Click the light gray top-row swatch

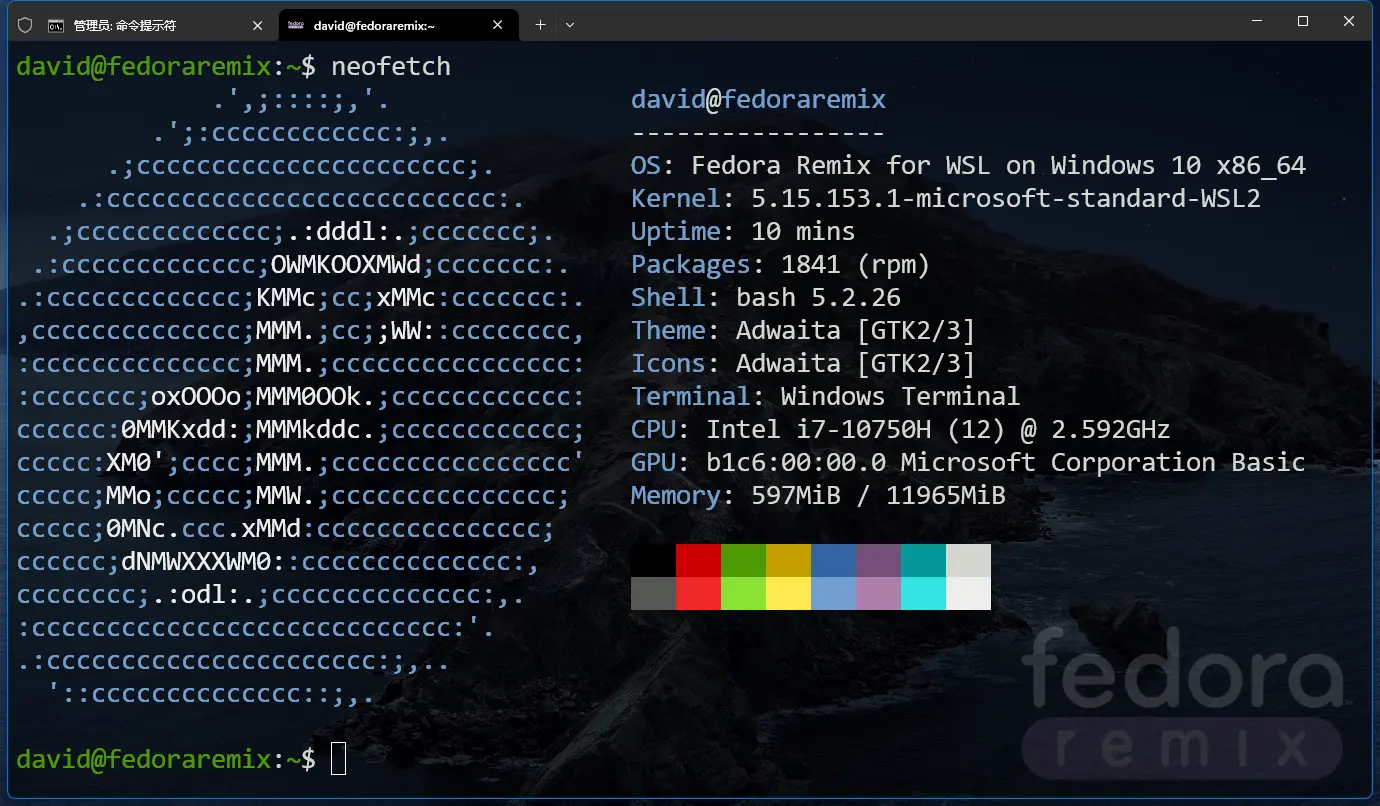968,560
